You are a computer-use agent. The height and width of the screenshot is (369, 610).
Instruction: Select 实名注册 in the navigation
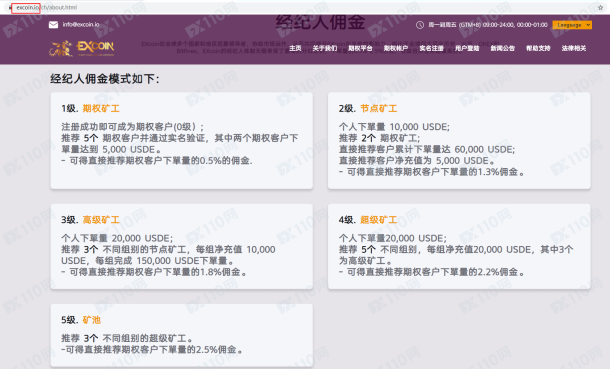431,48
